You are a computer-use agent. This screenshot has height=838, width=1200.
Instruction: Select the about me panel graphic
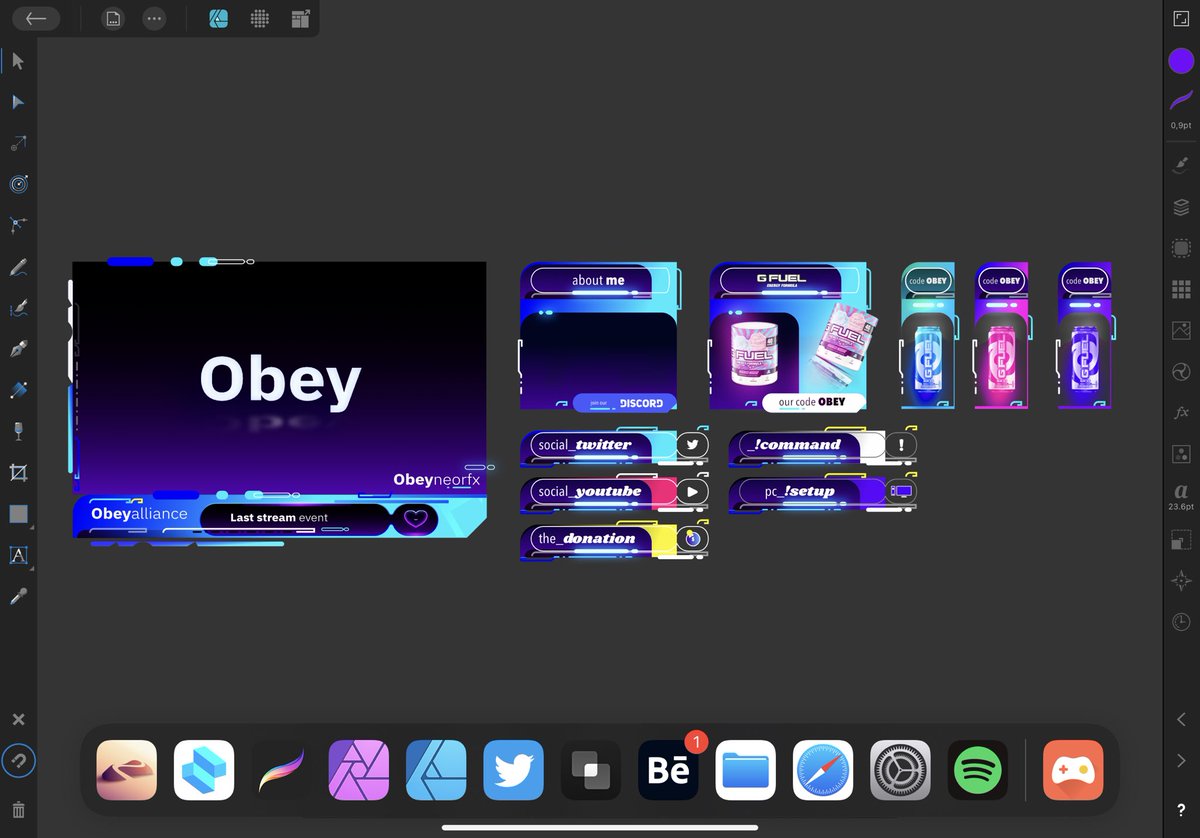point(599,337)
